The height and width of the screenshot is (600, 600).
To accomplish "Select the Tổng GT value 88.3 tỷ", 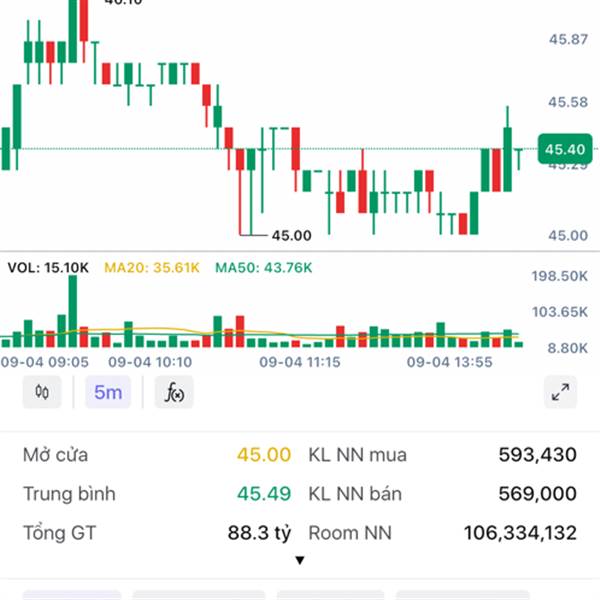I will 259,533.
